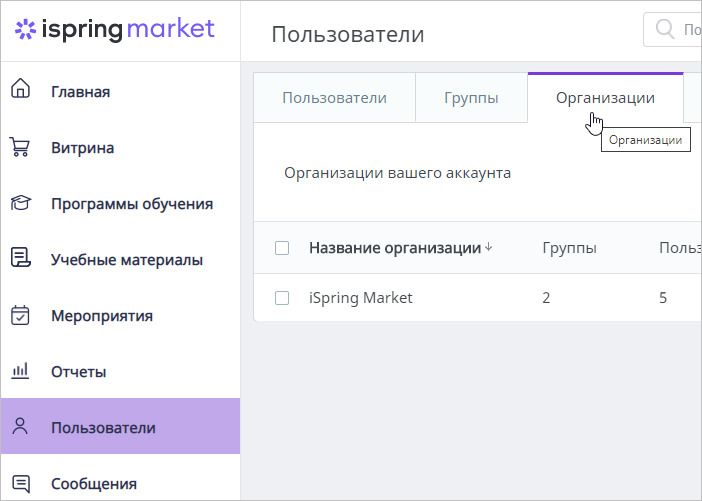Click the Организации вашего аккаунта heading
This screenshot has height=501, width=702.
(x=398, y=173)
